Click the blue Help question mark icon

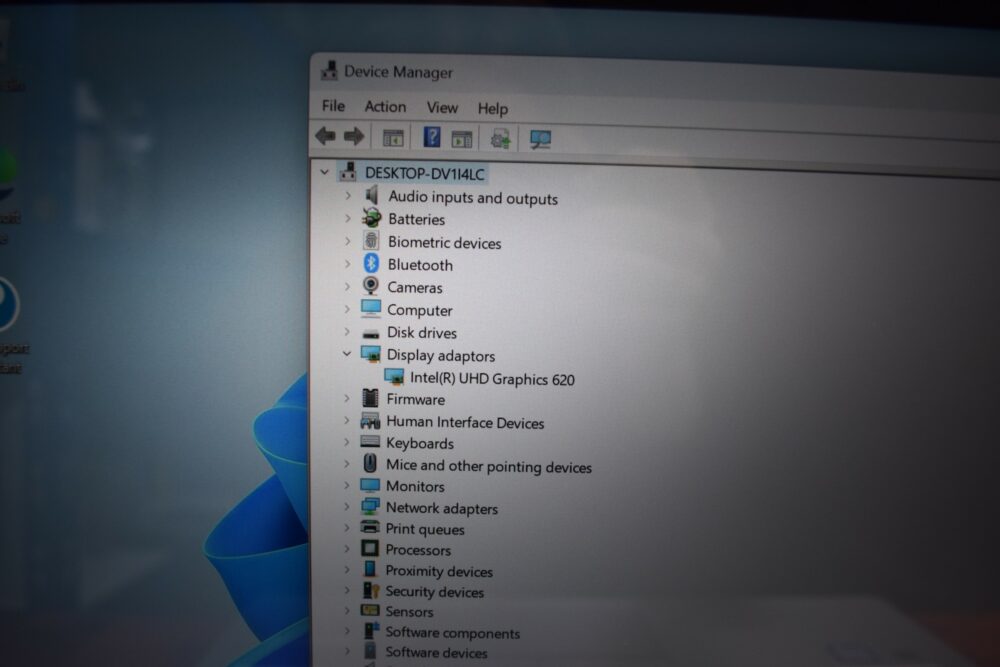tap(432, 136)
